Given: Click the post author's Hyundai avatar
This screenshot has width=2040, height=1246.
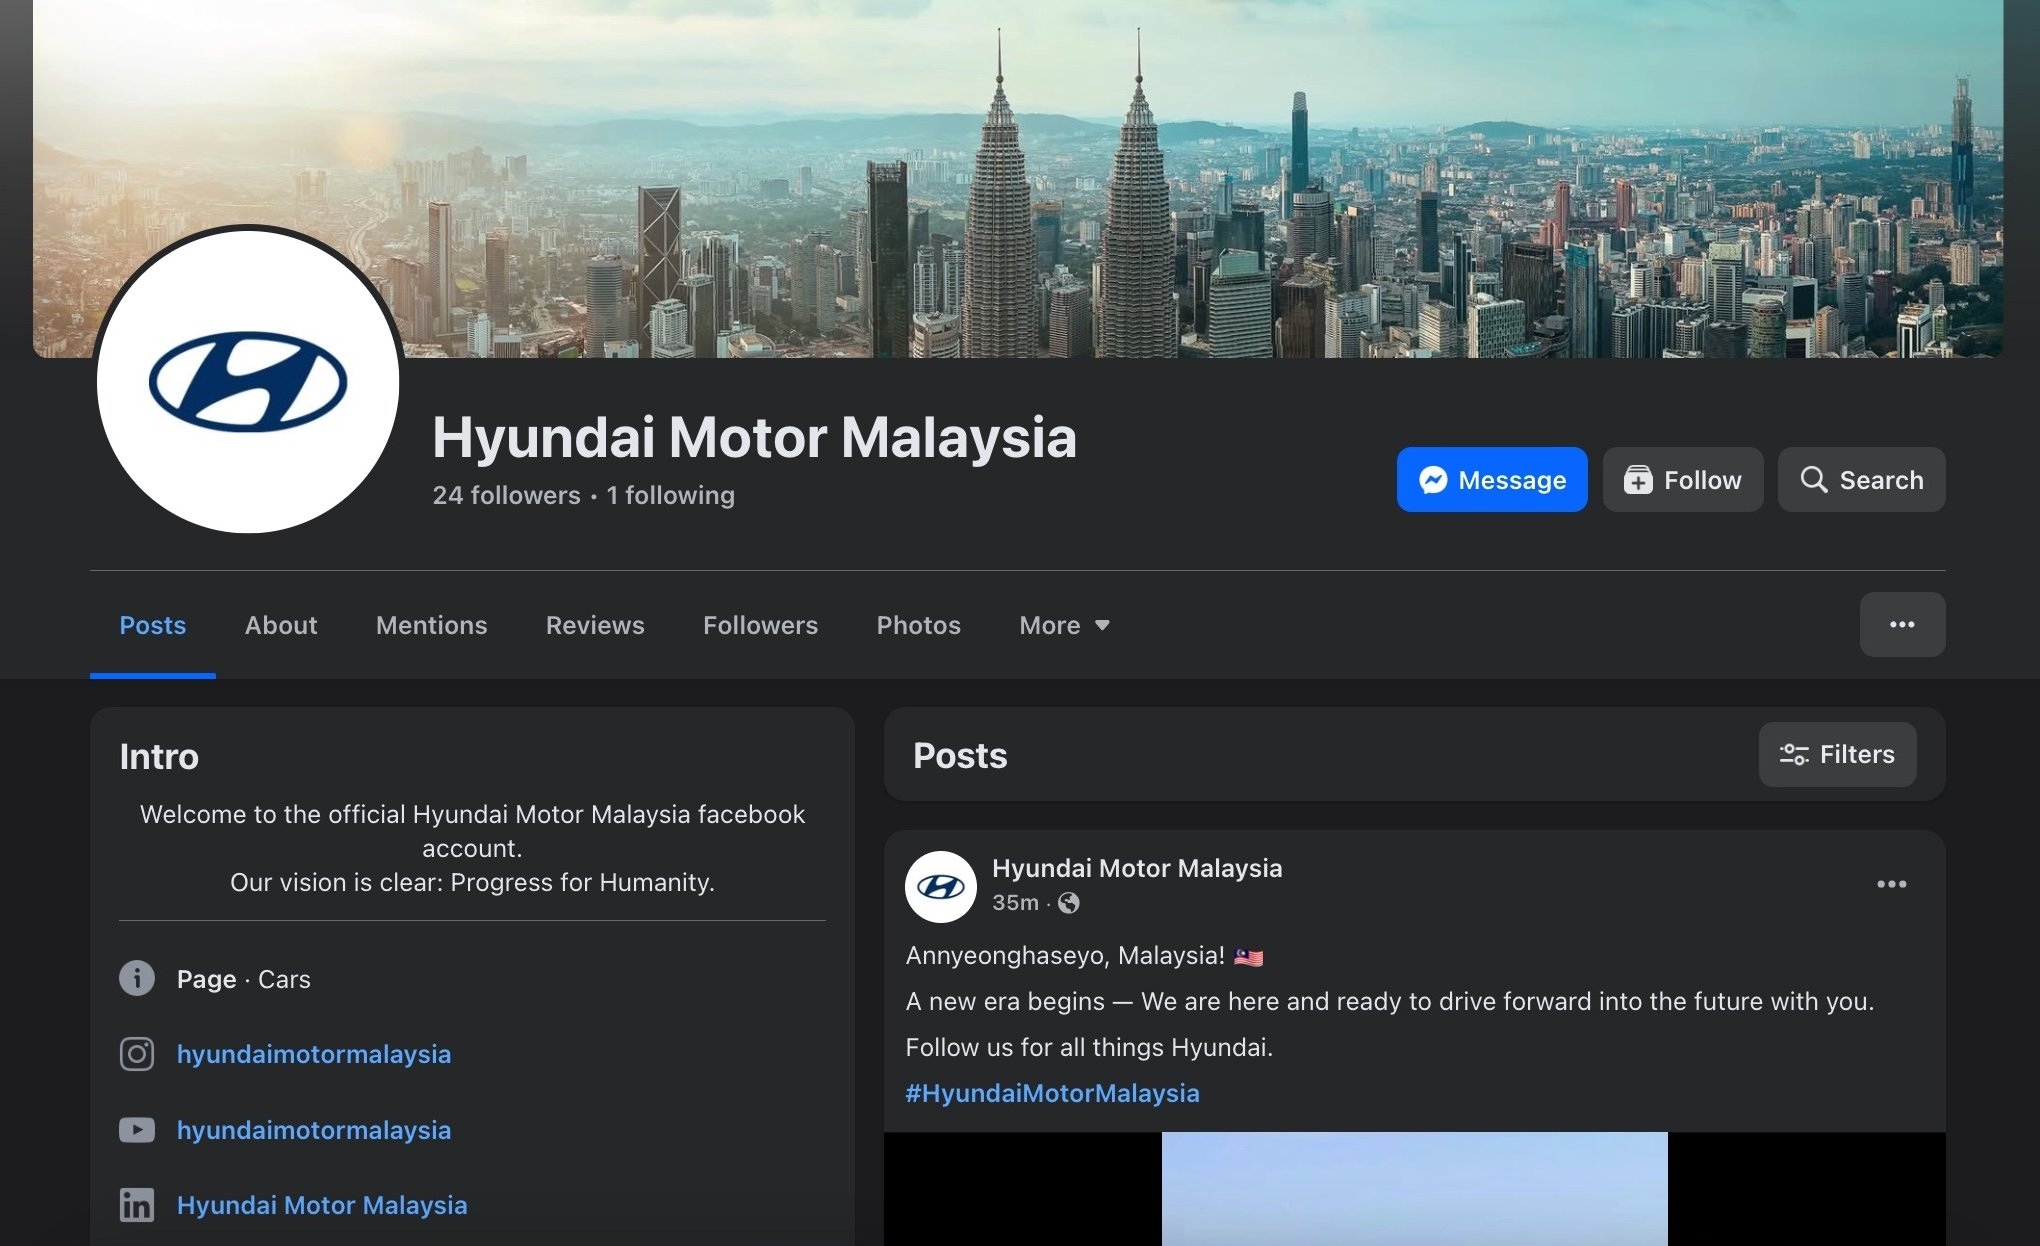Looking at the screenshot, I should (940, 886).
